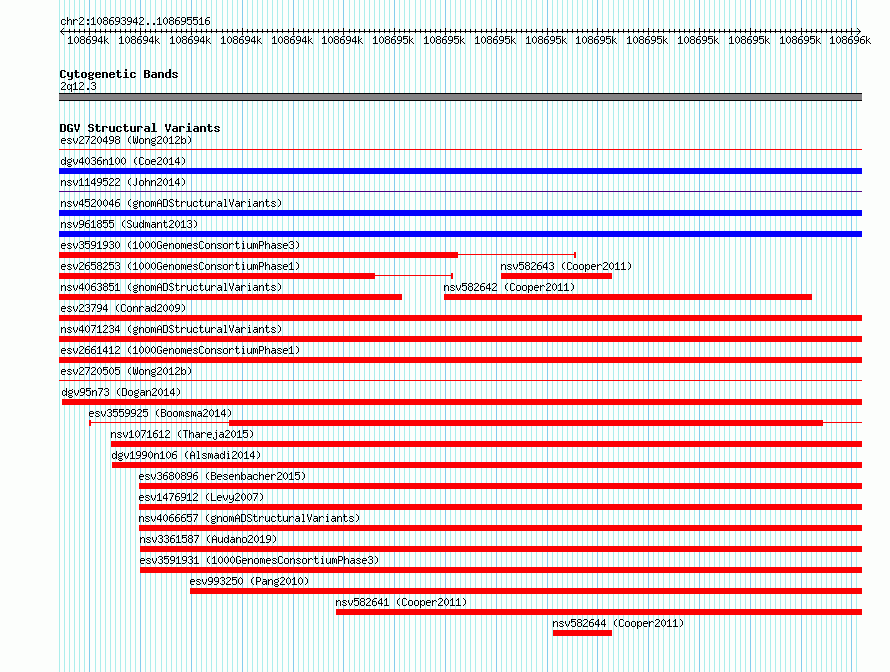Click the esv993250 red variant bar

[x=526, y=591]
